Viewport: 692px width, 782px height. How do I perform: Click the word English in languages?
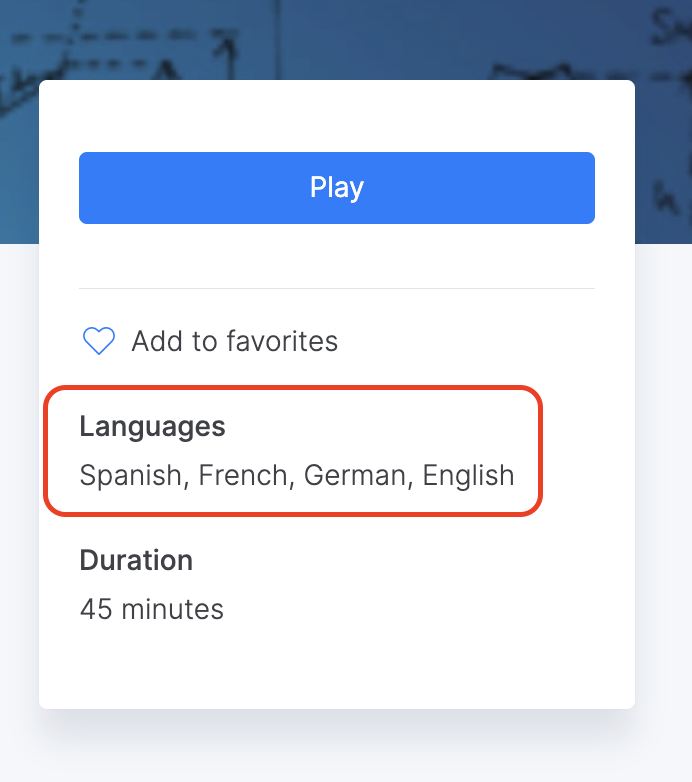pyautogui.click(x=468, y=475)
